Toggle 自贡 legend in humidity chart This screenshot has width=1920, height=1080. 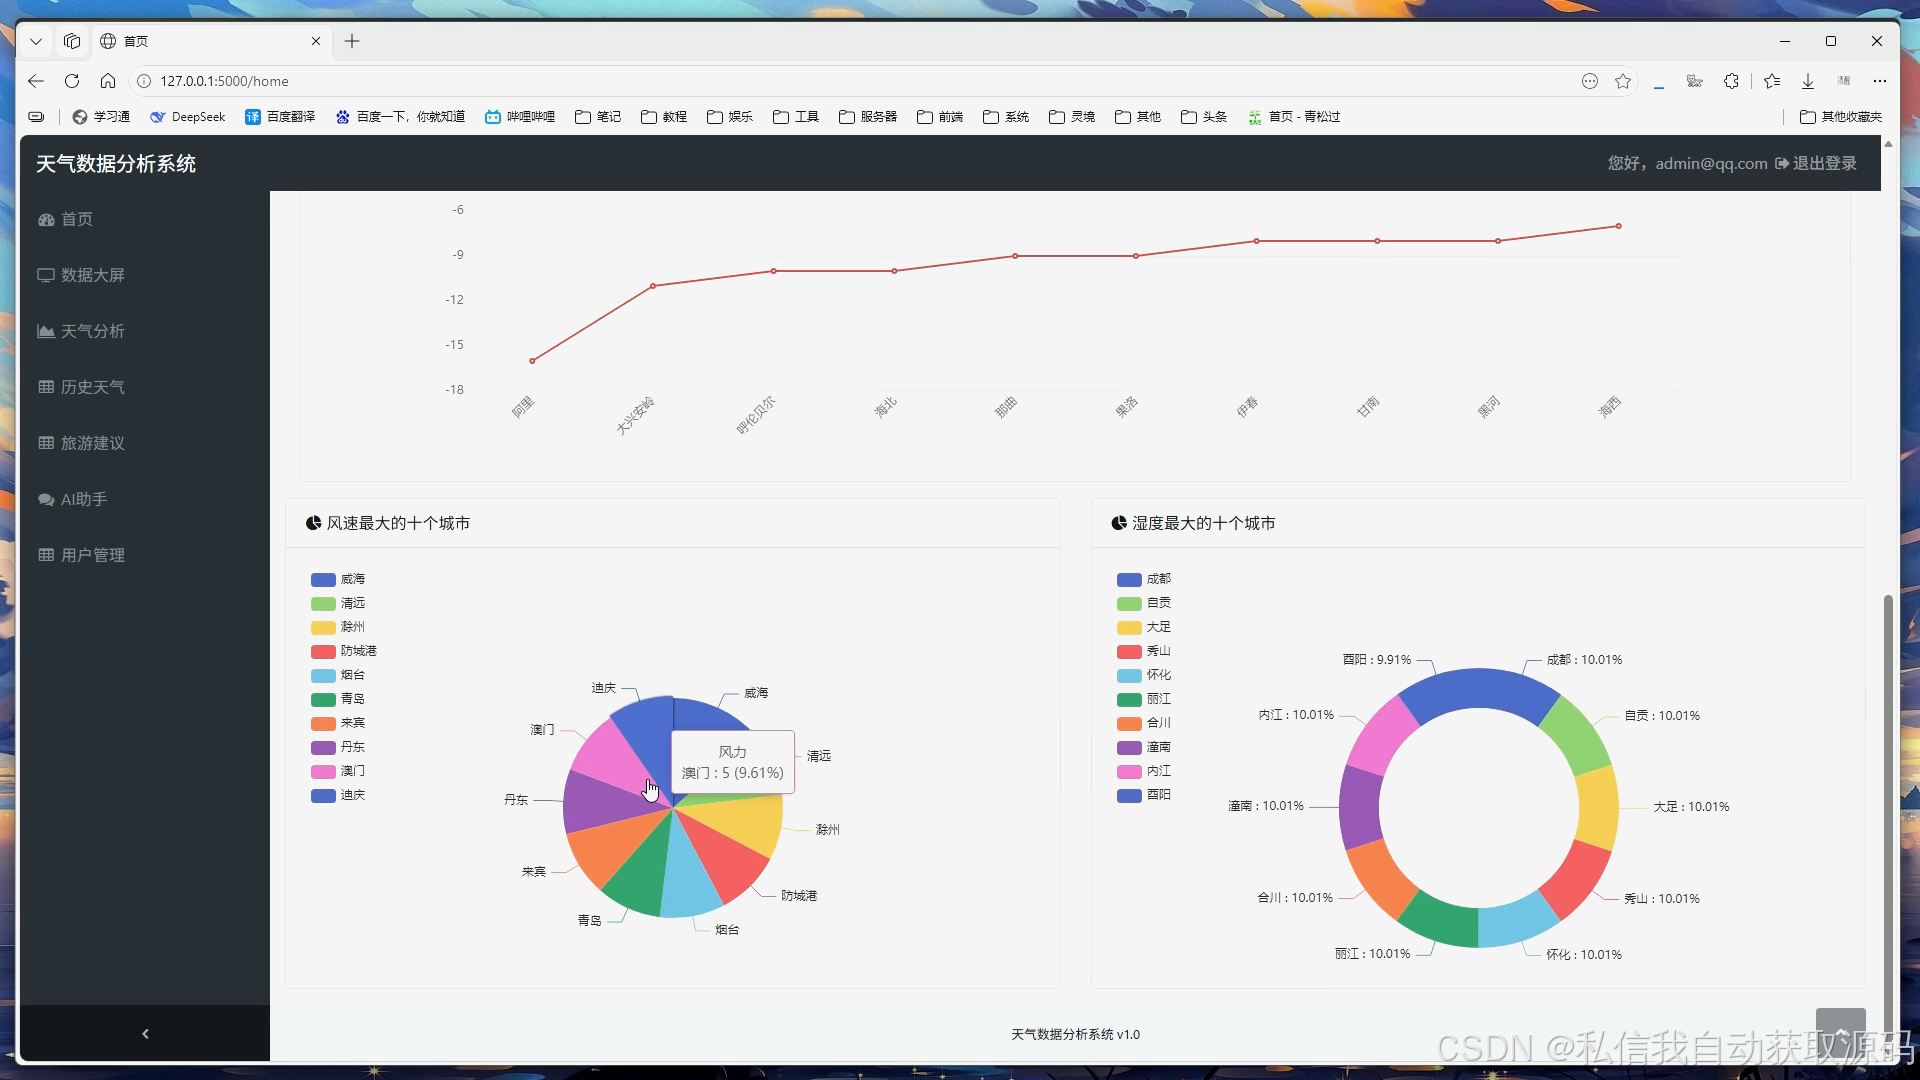[x=1144, y=603]
